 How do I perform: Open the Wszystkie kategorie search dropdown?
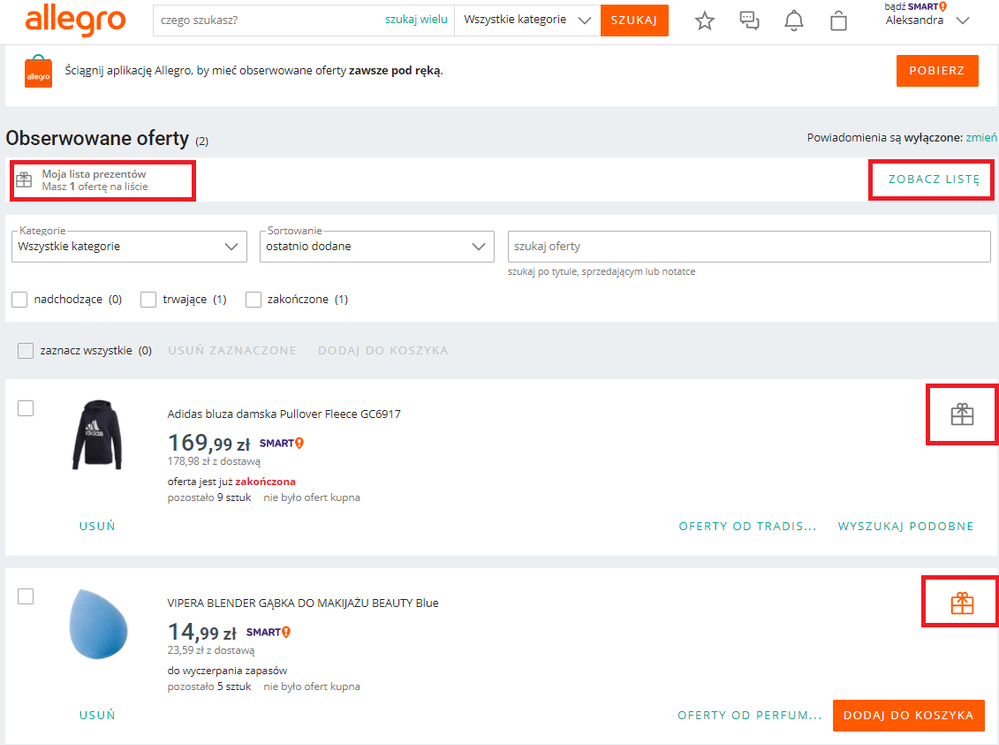click(x=528, y=20)
